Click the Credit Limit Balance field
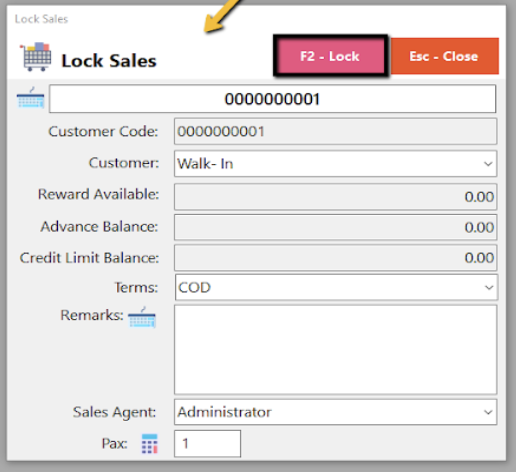This screenshot has height=472, width=516. pyautogui.click(x=335, y=258)
